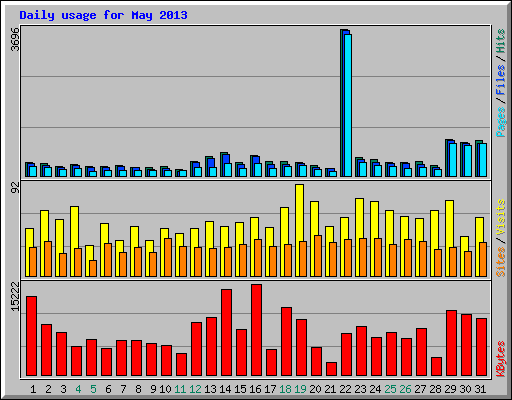The width and height of the screenshot is (512, 400).
Task: Click the 3696 axis value
Action: coord(15,39)
